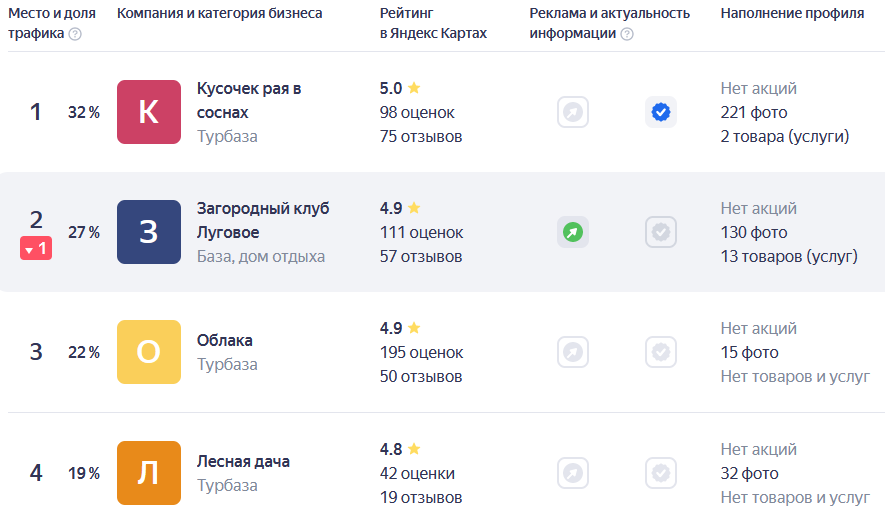Click the help icon beside "информации" header
Image resolution: width=885 pixels, height=520 pixels.
click(626, 34)
